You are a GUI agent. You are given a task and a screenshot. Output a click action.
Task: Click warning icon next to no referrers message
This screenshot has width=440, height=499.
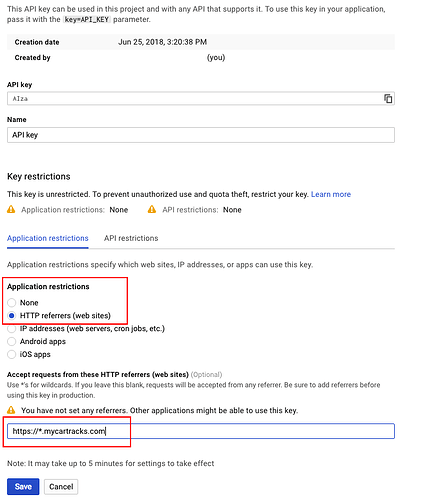click(x=11, y=410)
